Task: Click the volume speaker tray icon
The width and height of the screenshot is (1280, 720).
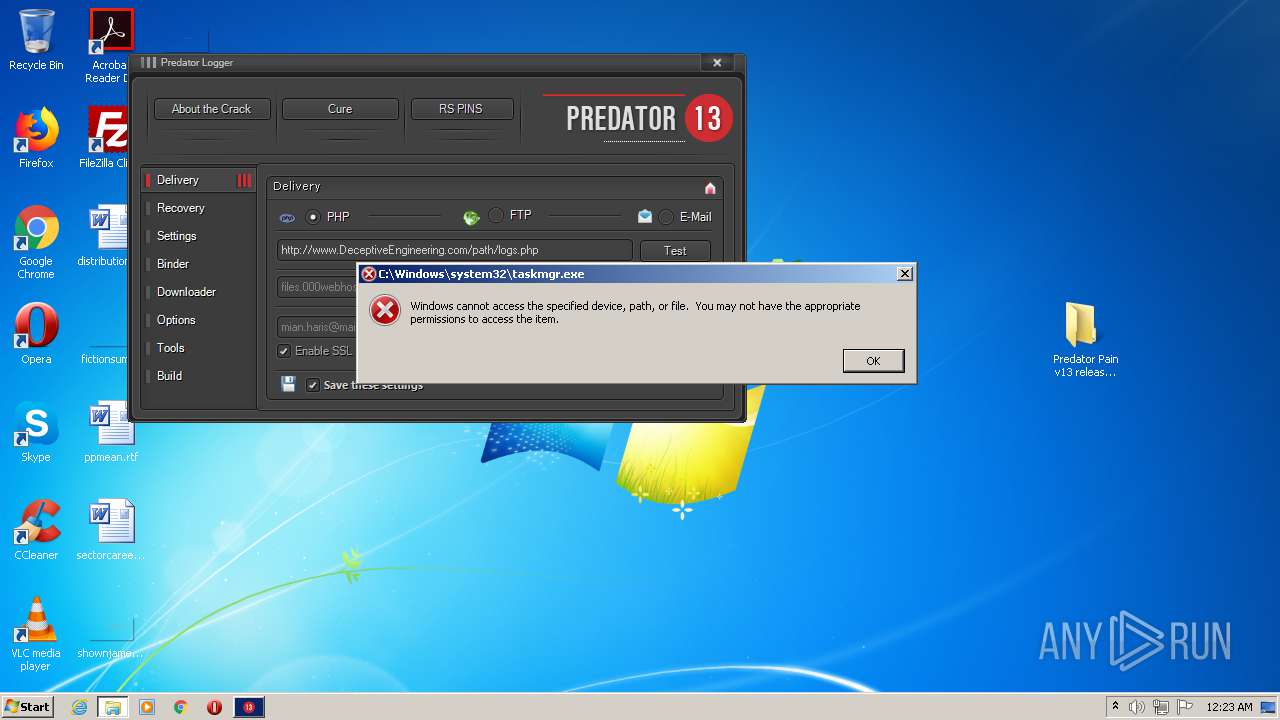Action: pos(1136,707)
